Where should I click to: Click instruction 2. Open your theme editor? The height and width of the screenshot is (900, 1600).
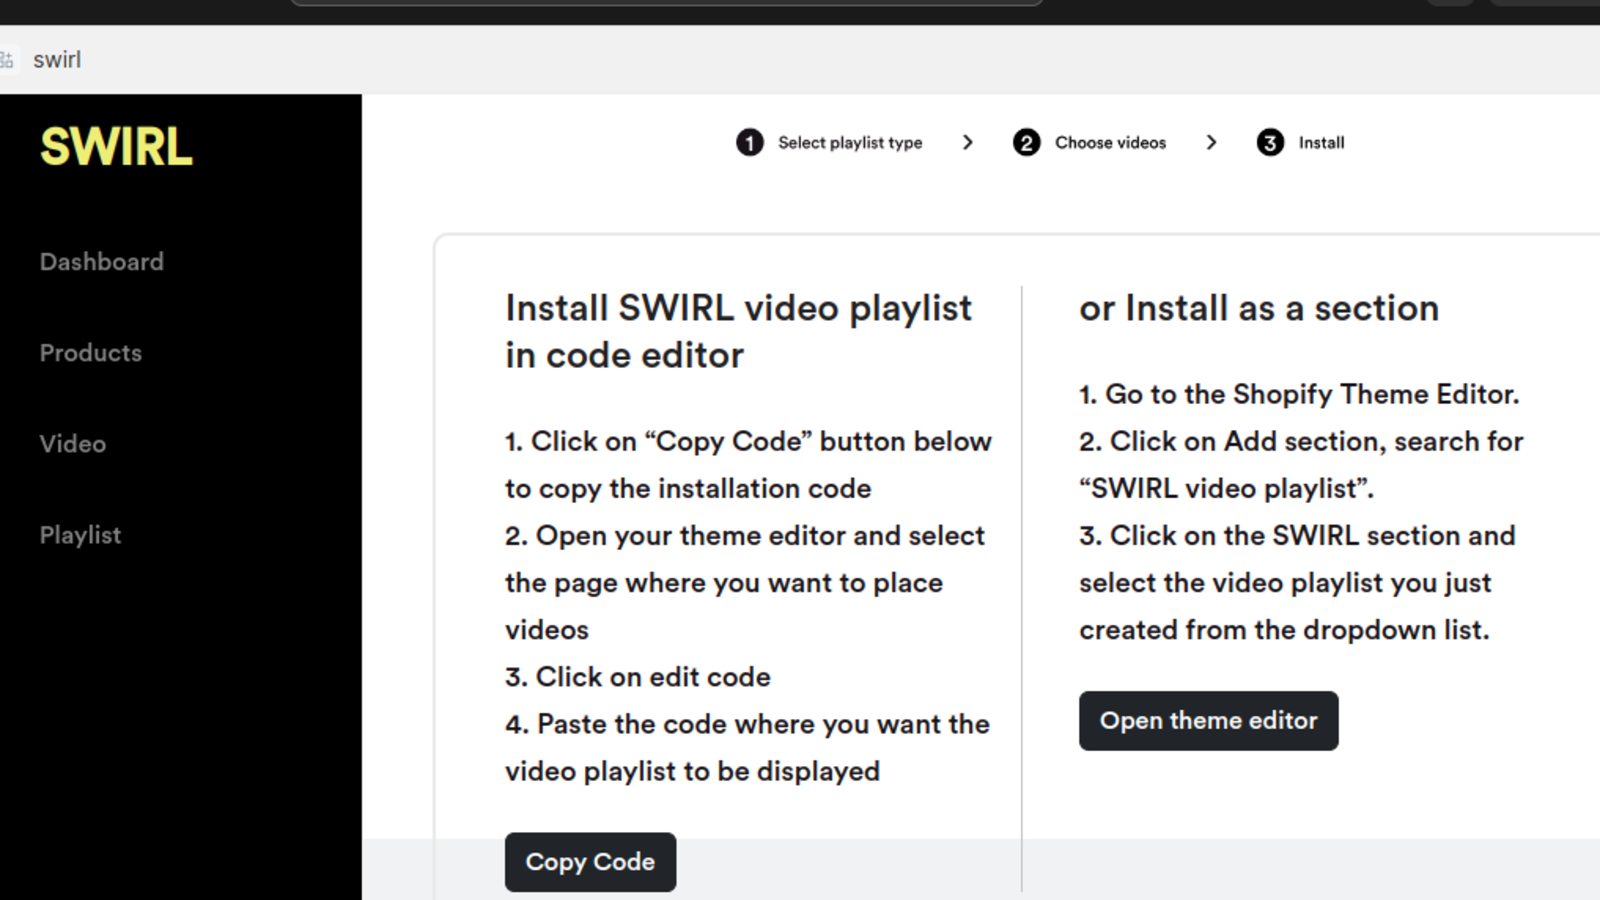coord(745,583)
